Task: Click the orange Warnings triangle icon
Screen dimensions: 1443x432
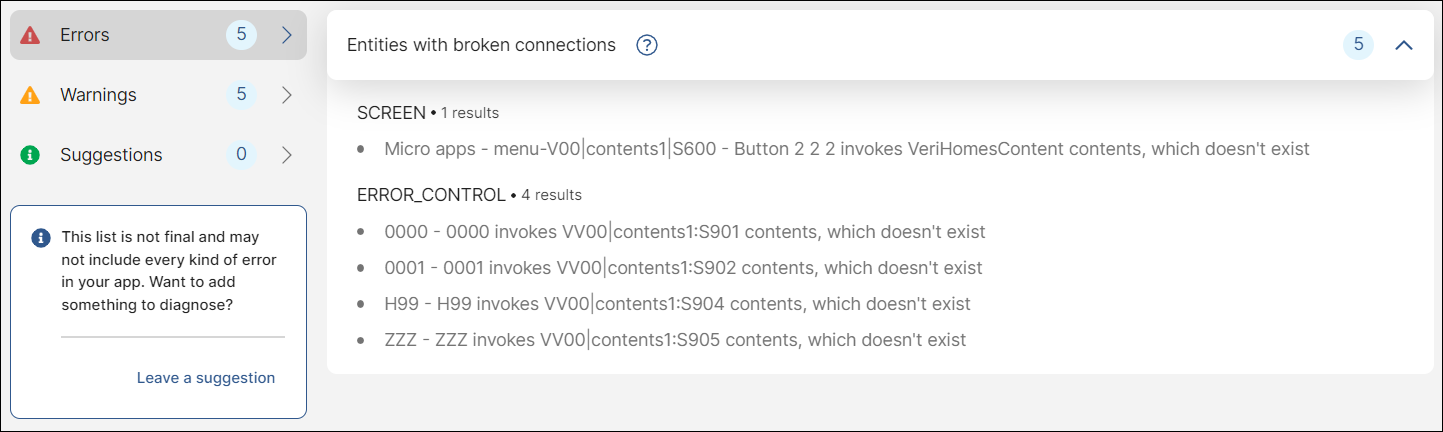Action: click(31, 95)
